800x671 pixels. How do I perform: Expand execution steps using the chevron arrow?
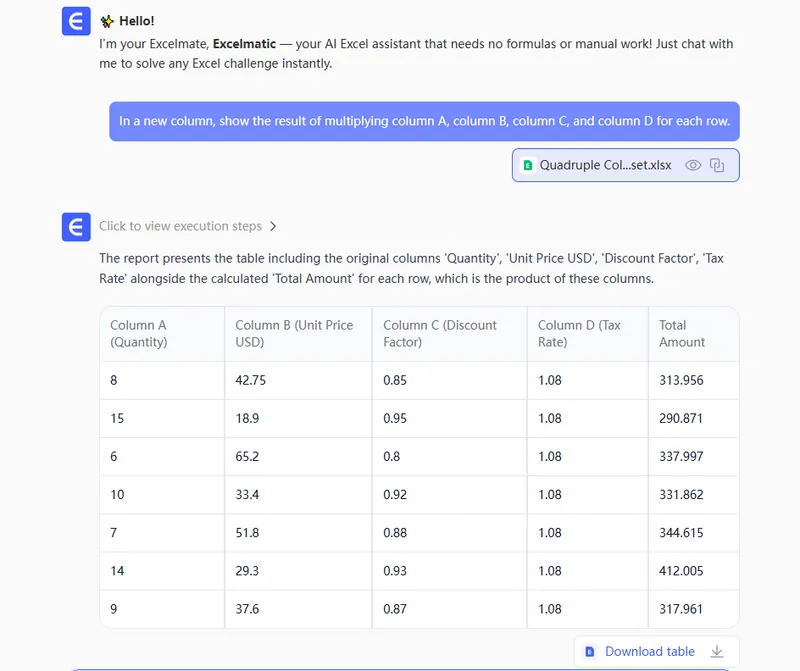pos(273,227)
